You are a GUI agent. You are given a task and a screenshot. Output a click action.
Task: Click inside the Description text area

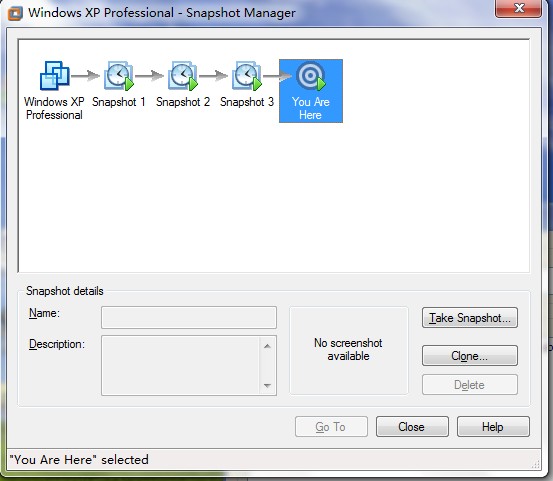(x=180, y=365)
